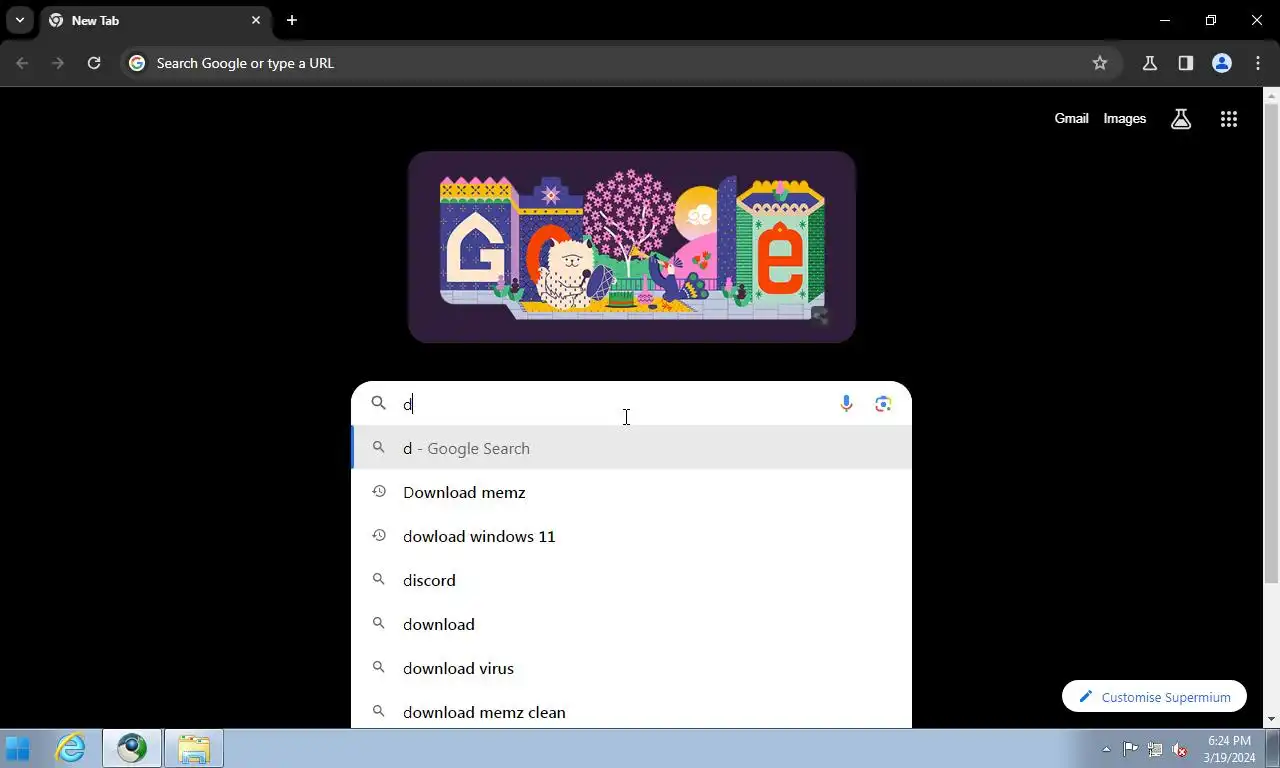Screen dimensions: 1280x768
Task: Select the "discord" suggestion
Action: (632, 580)
